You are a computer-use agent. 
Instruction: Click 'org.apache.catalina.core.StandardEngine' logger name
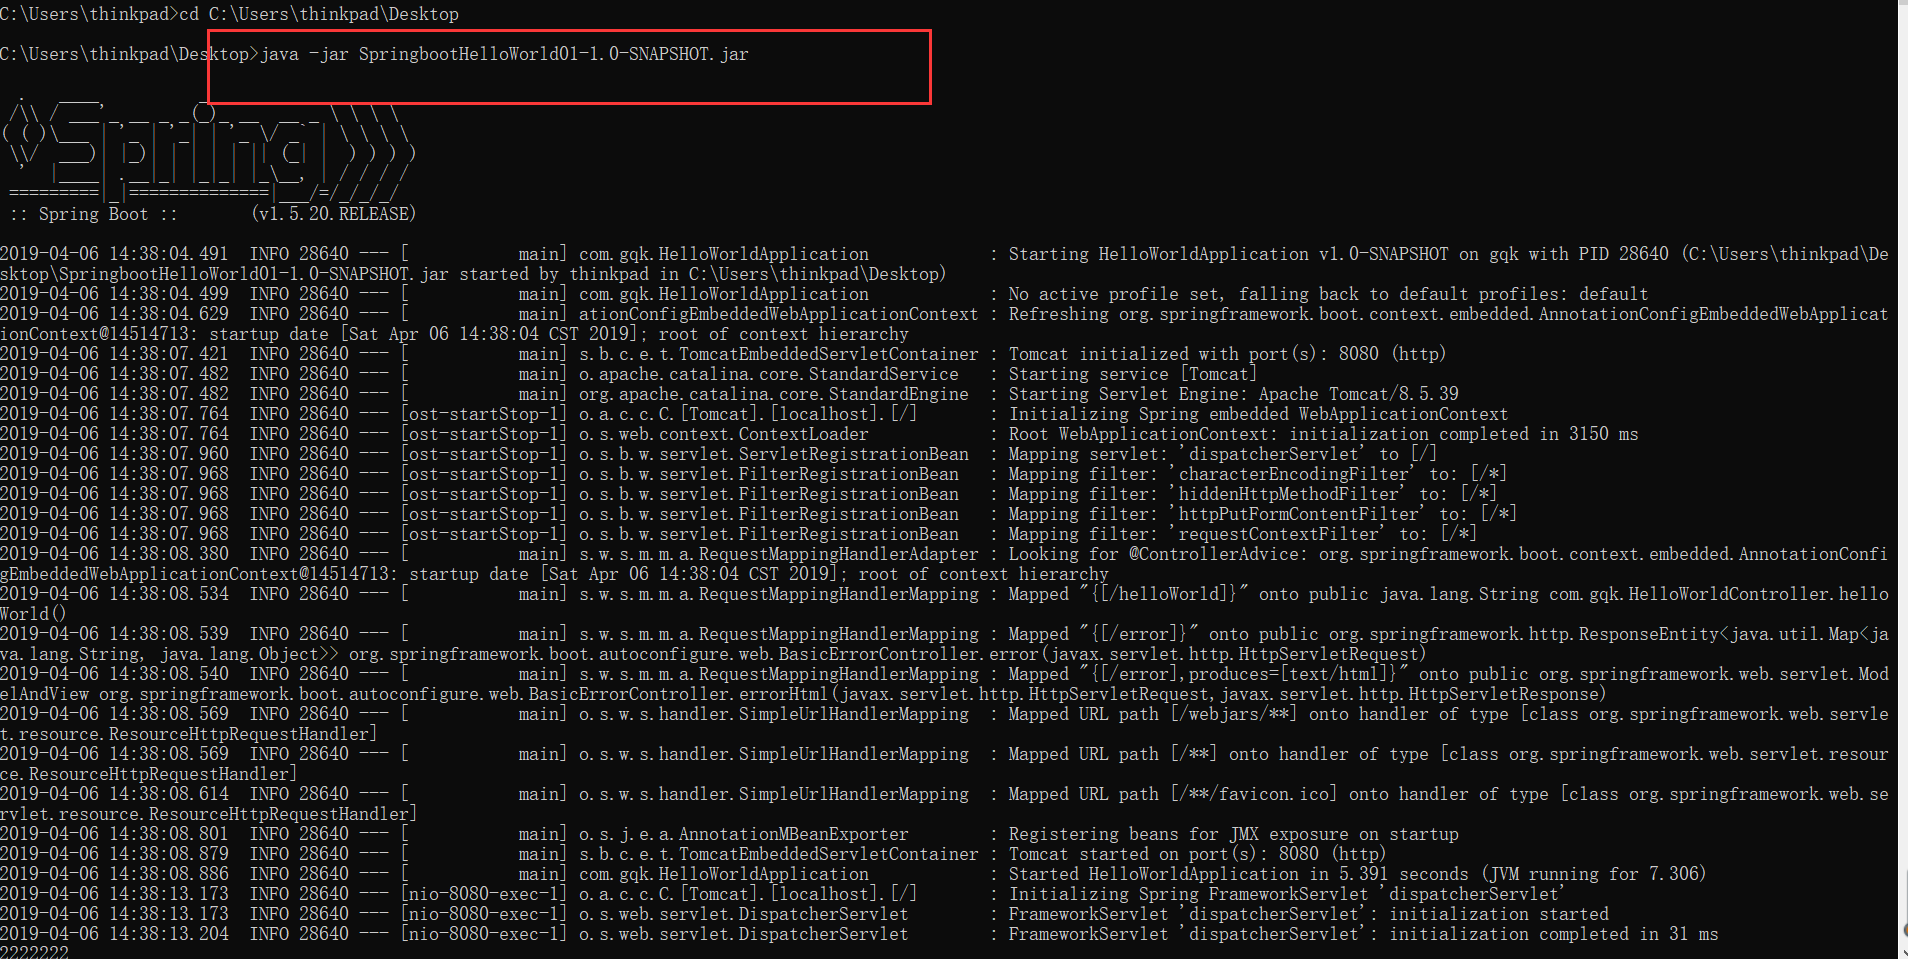coord(773,394)
